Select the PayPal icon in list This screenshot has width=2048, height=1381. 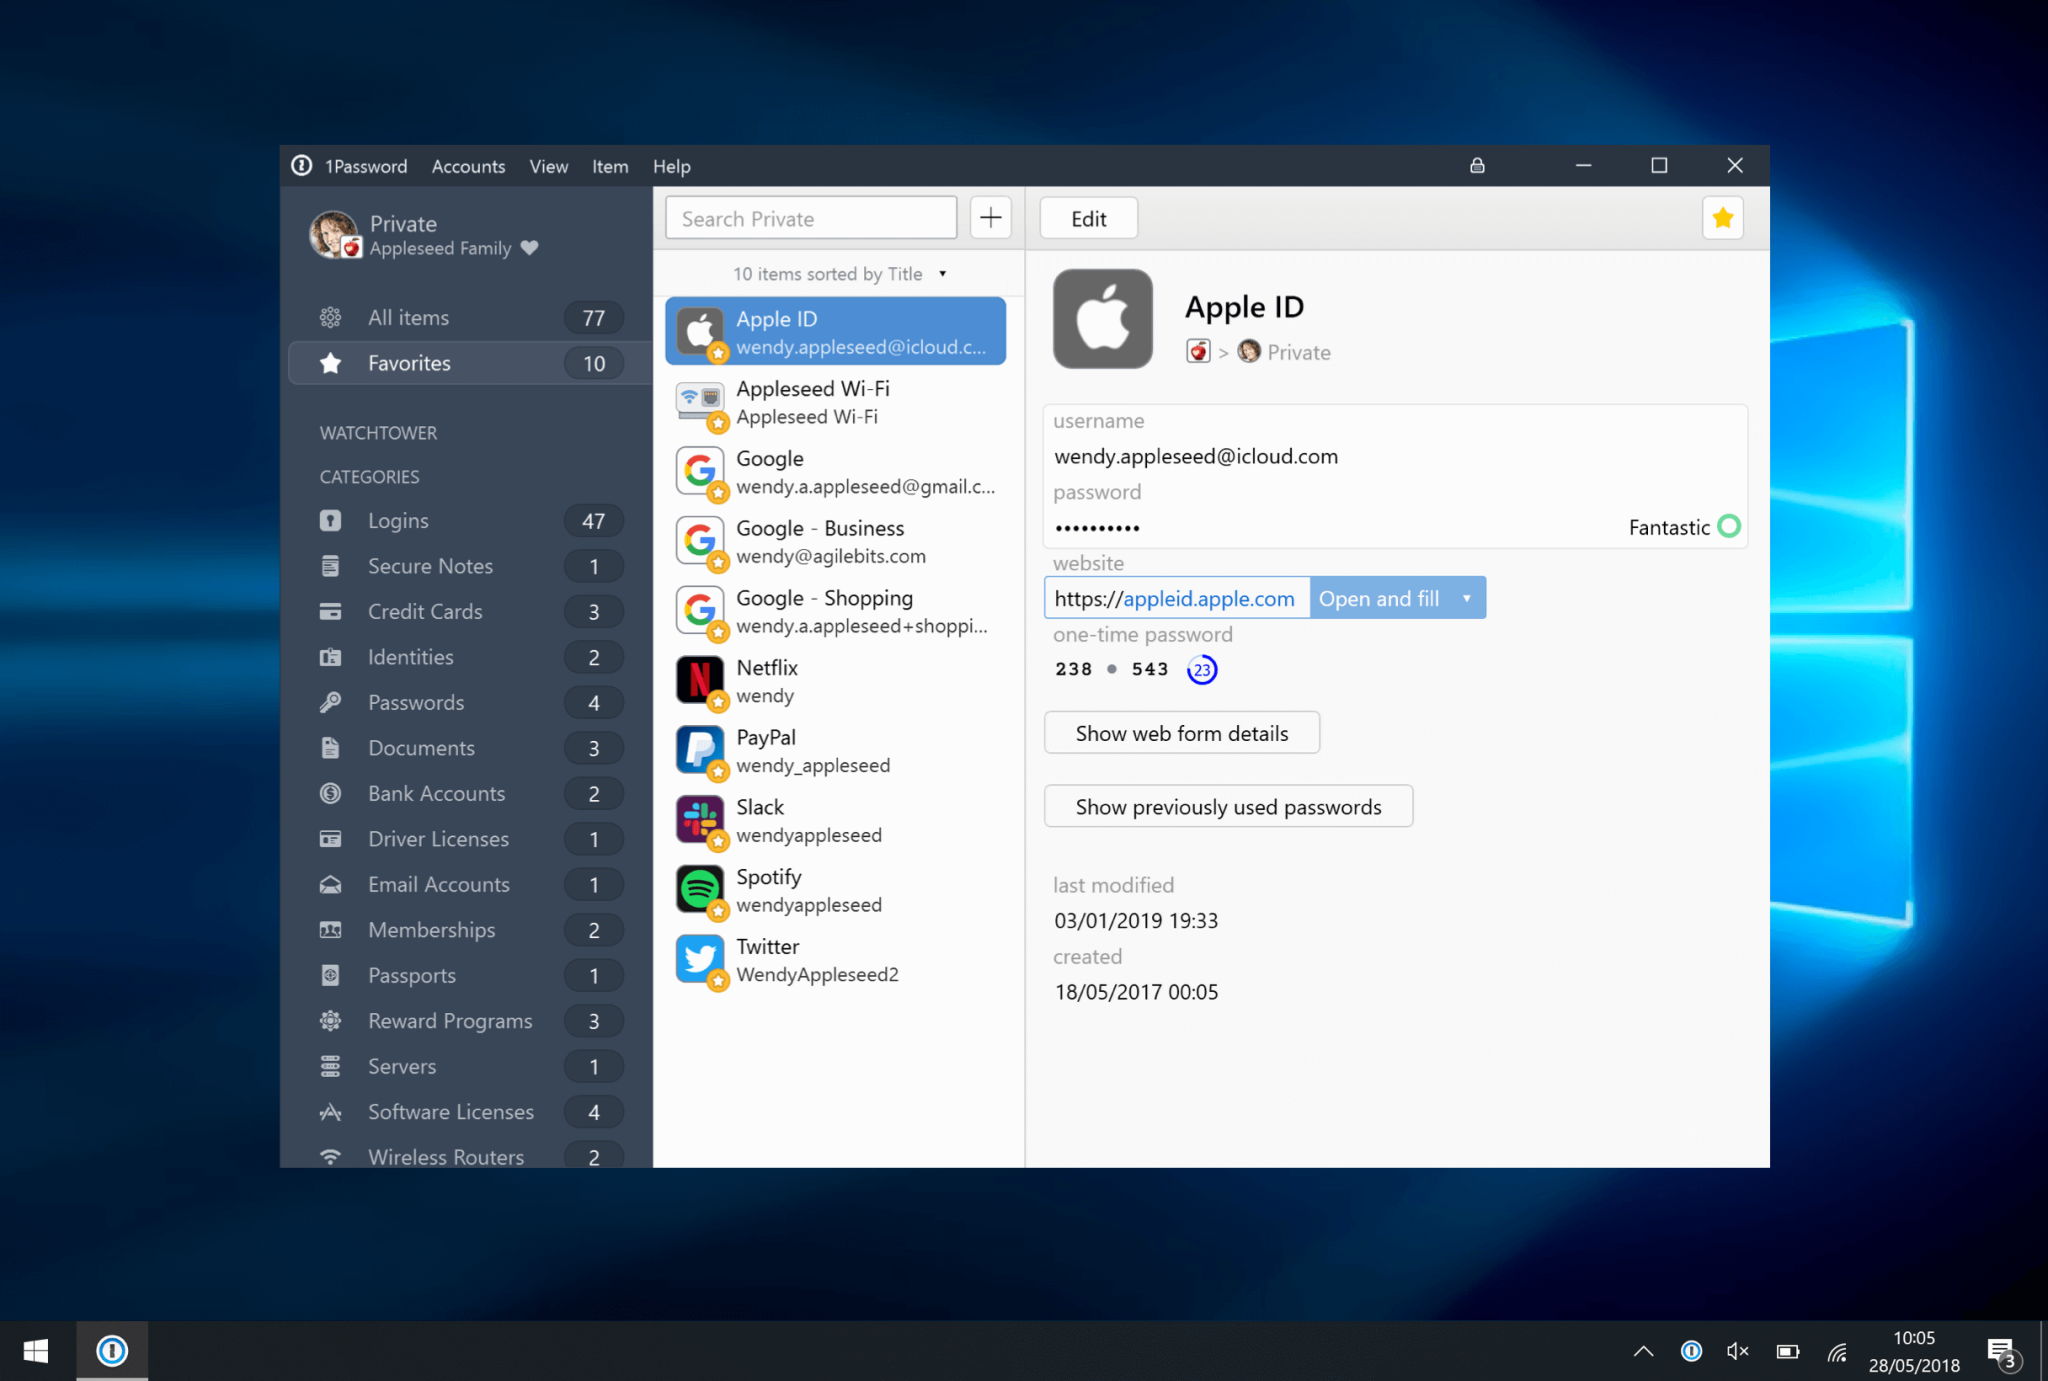(x=700, y=750)
